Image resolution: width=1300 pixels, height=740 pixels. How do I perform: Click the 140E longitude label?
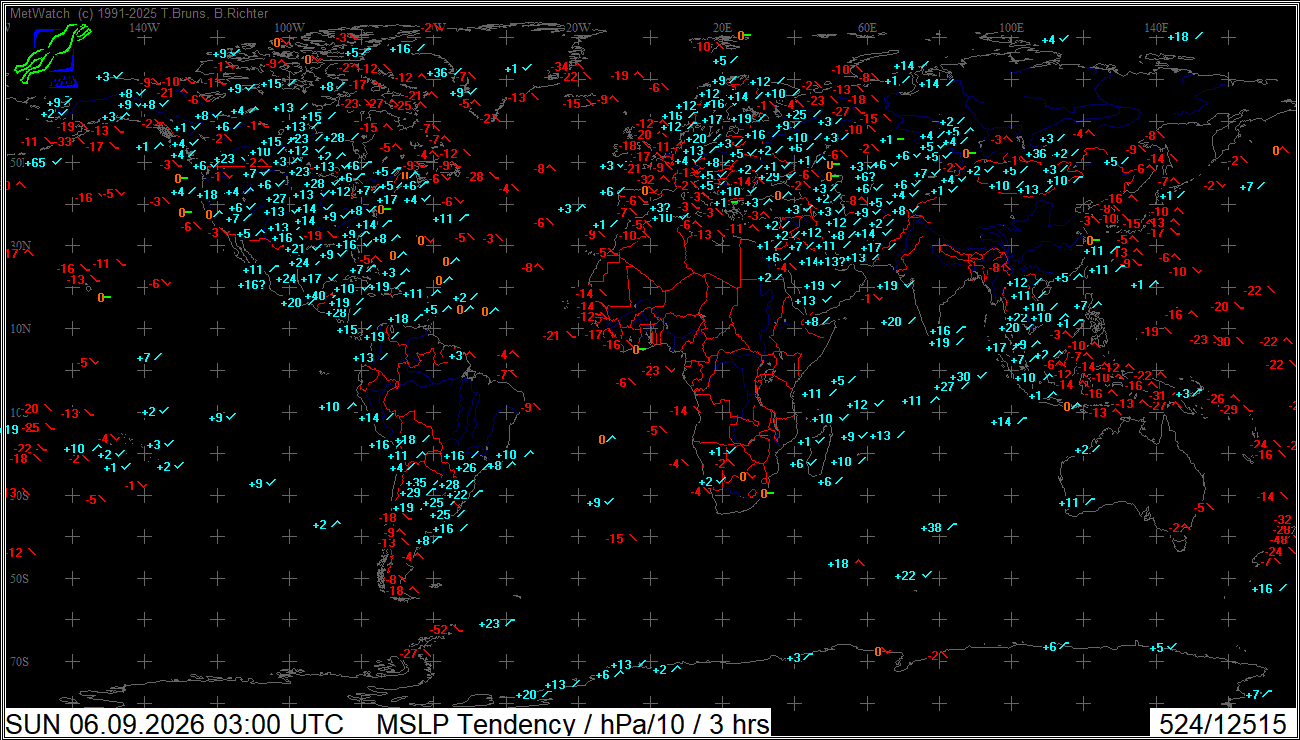point(1156,27)
